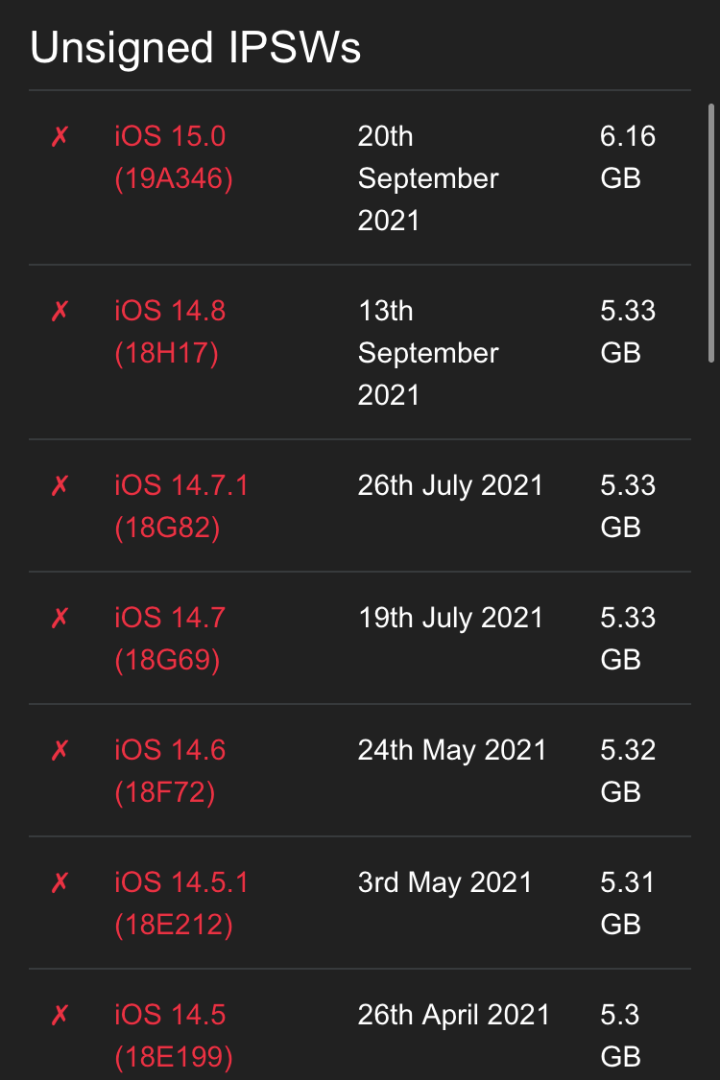Open the iOS 14.8 (18H17) firmware link
This screenshot has height=1080, width=720.
(x=170, y=332)
